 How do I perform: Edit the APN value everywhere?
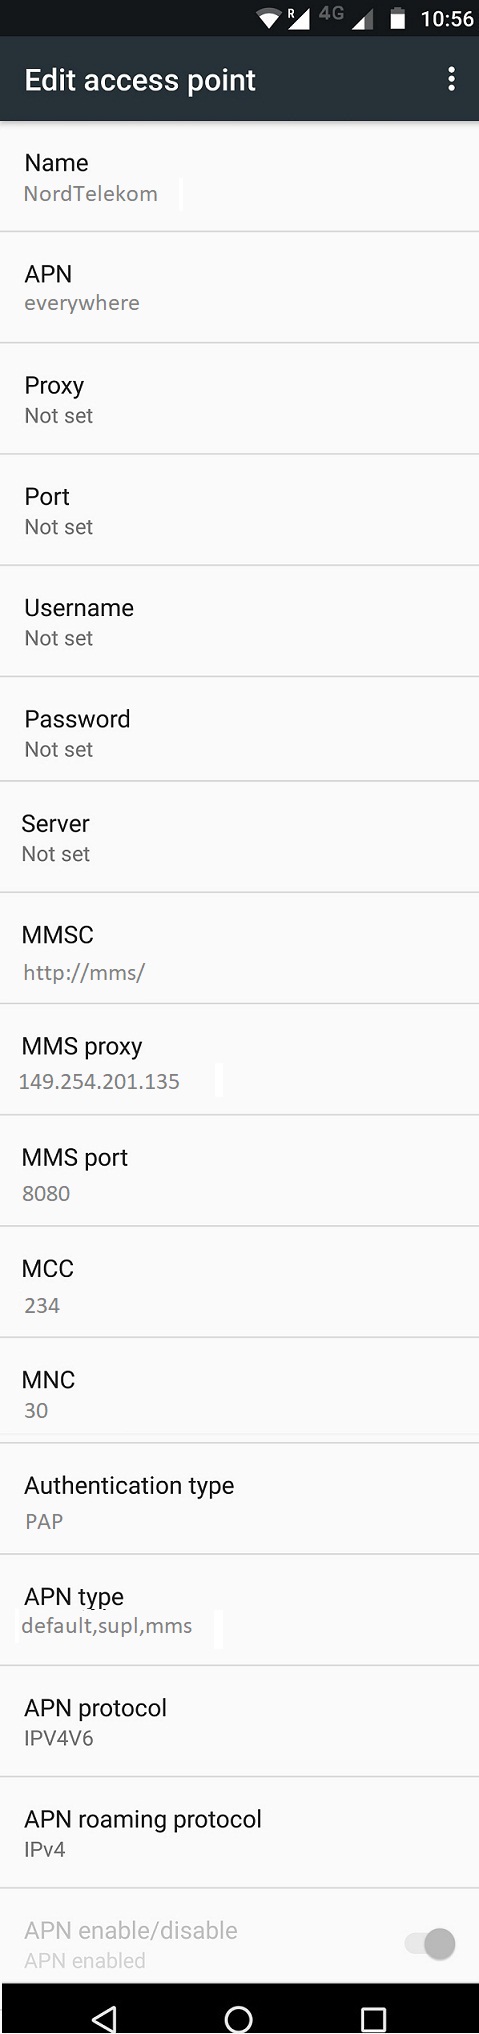[239, 288]
